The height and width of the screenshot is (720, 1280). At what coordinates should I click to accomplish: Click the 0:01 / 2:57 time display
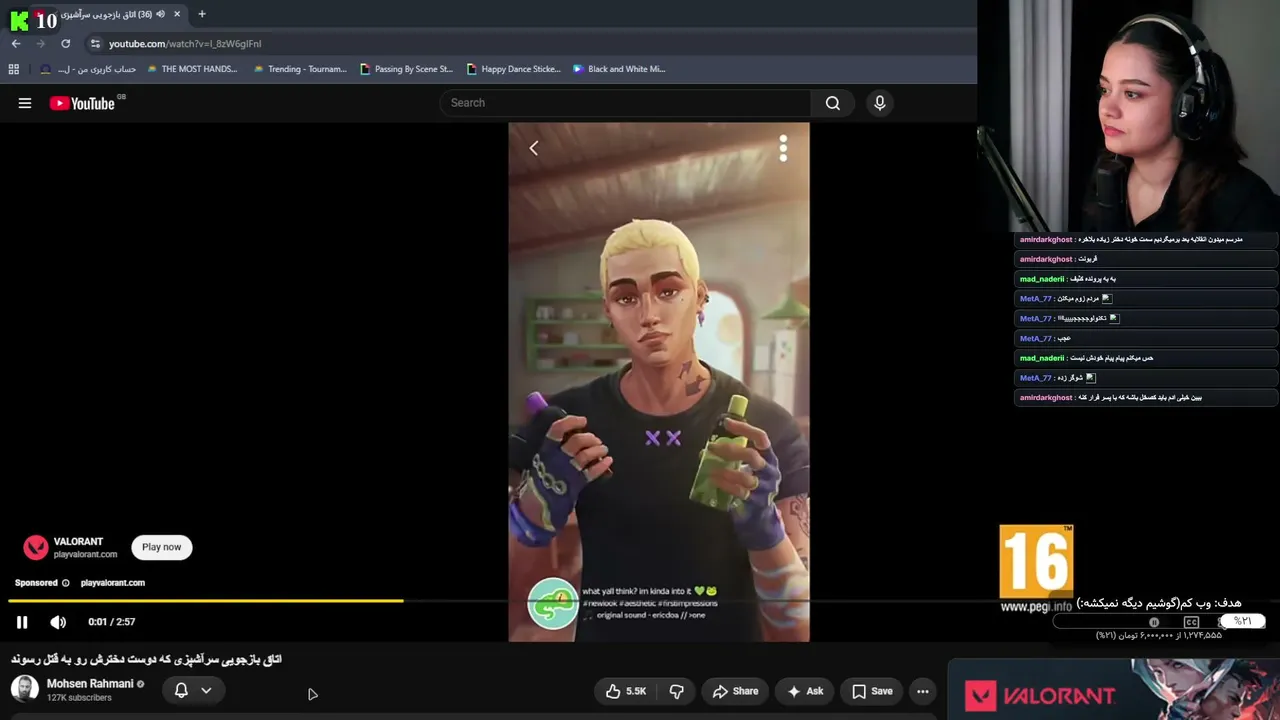pos(111,622)
